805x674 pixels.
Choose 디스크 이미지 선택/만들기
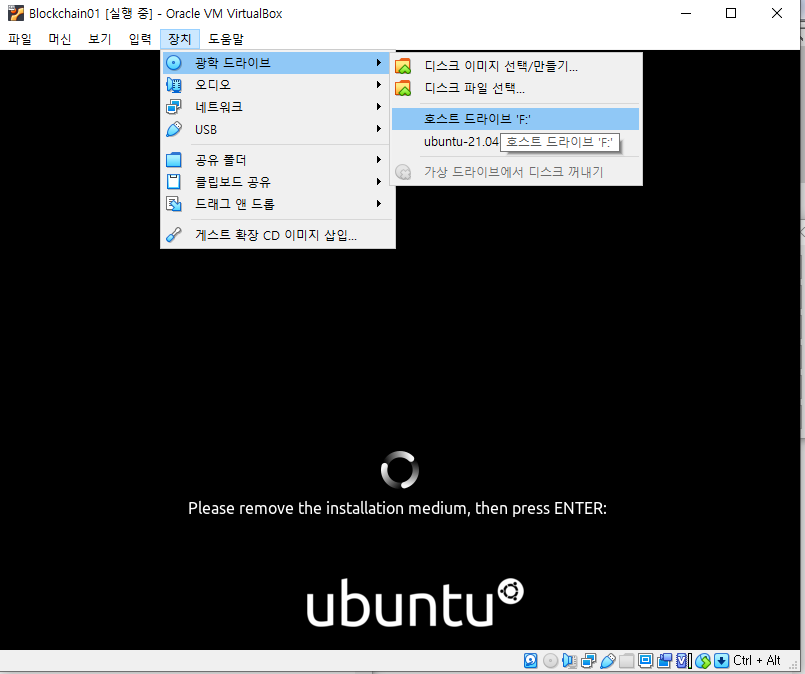(515, 66)
